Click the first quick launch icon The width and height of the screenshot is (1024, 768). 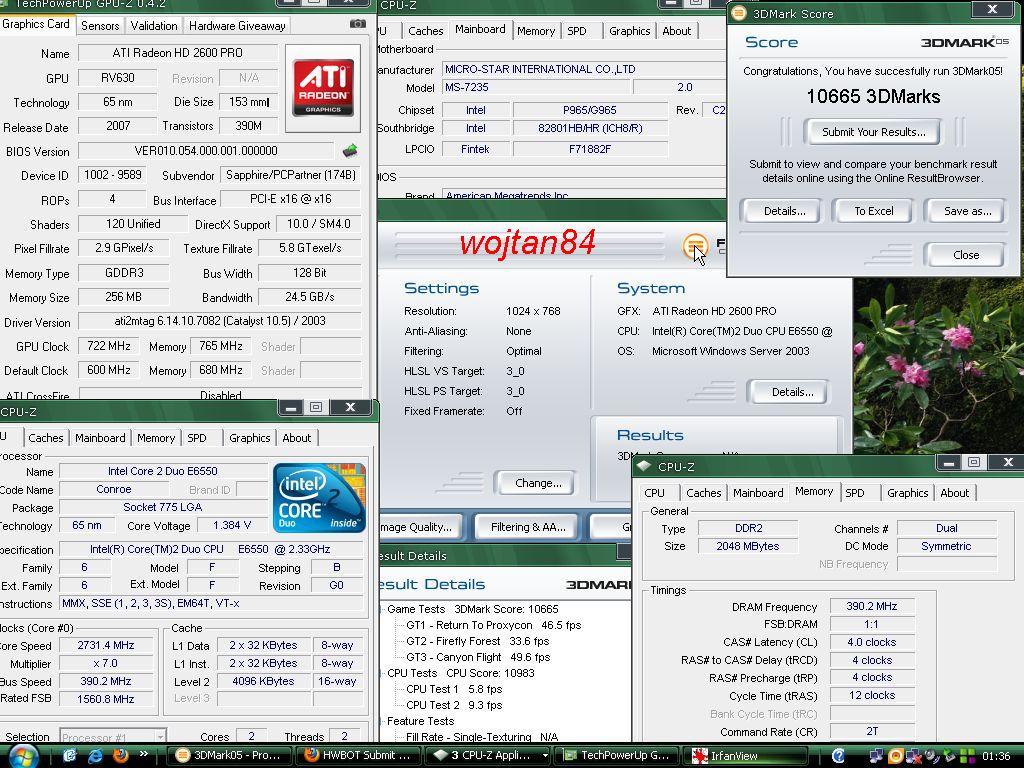pyautogui.click(x=70, y=756)
